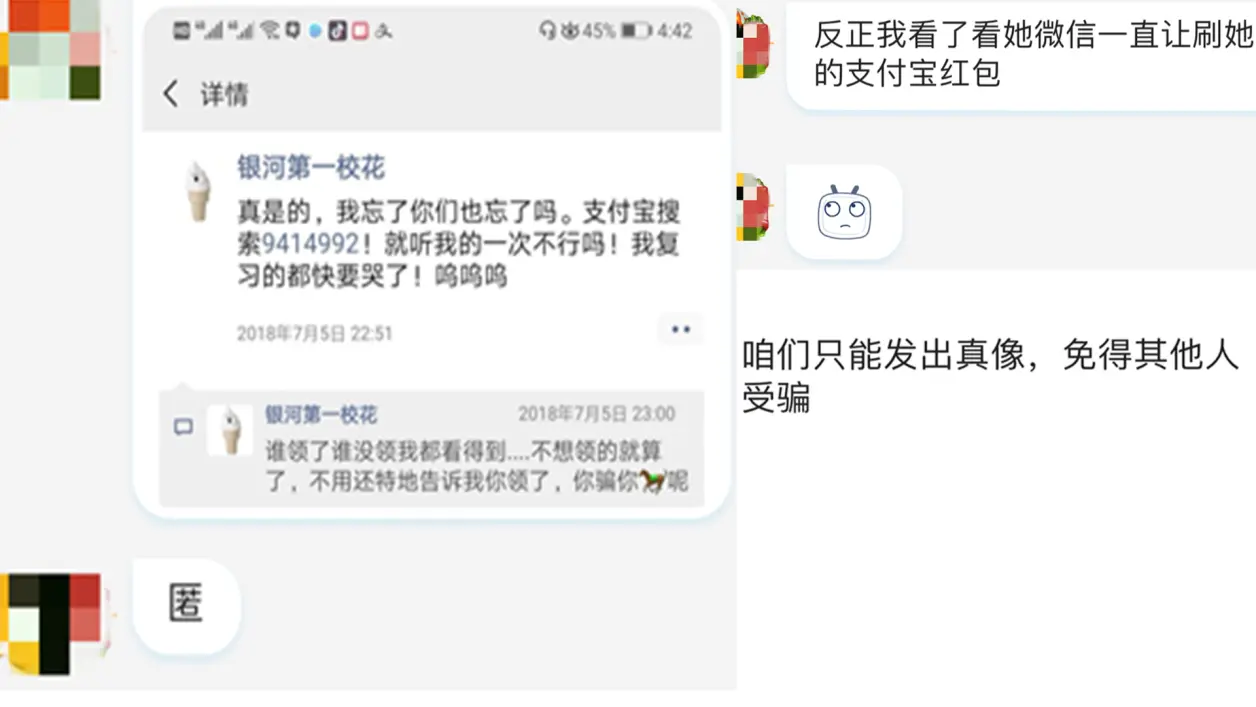1256x707 pixels.
Task: Click the pink square app icon in status bar
Action: 360,31
